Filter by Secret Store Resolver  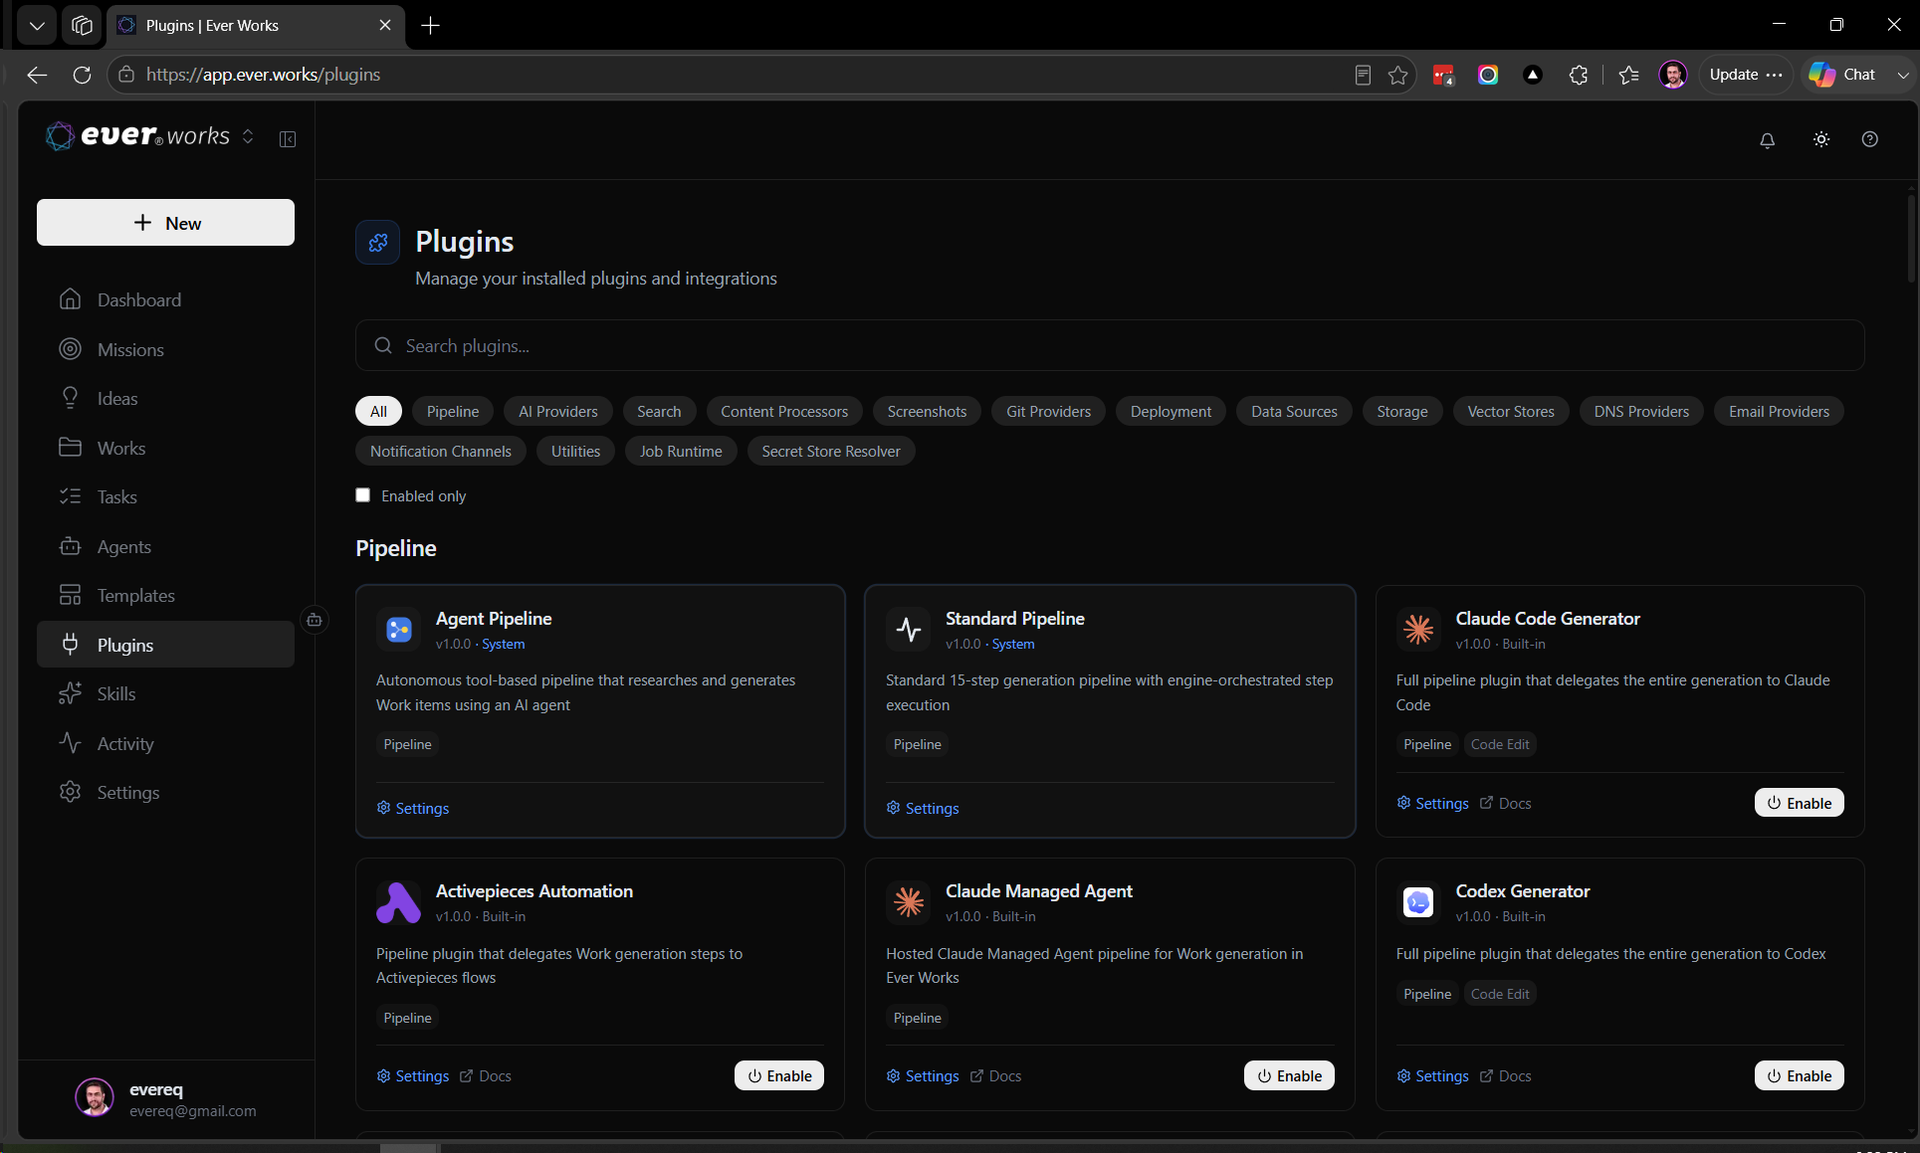tap(831, 451)
